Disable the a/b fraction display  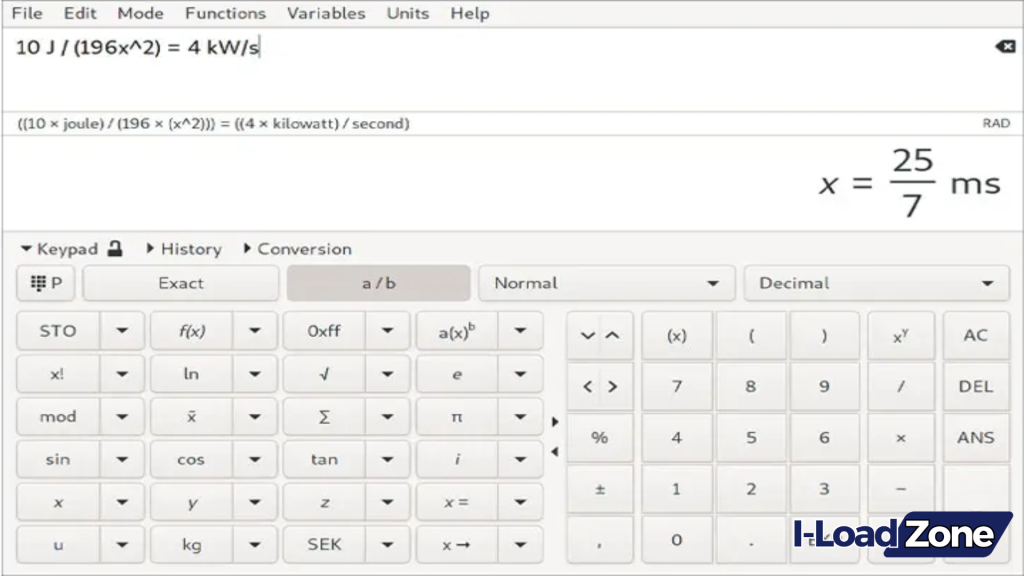378,282
